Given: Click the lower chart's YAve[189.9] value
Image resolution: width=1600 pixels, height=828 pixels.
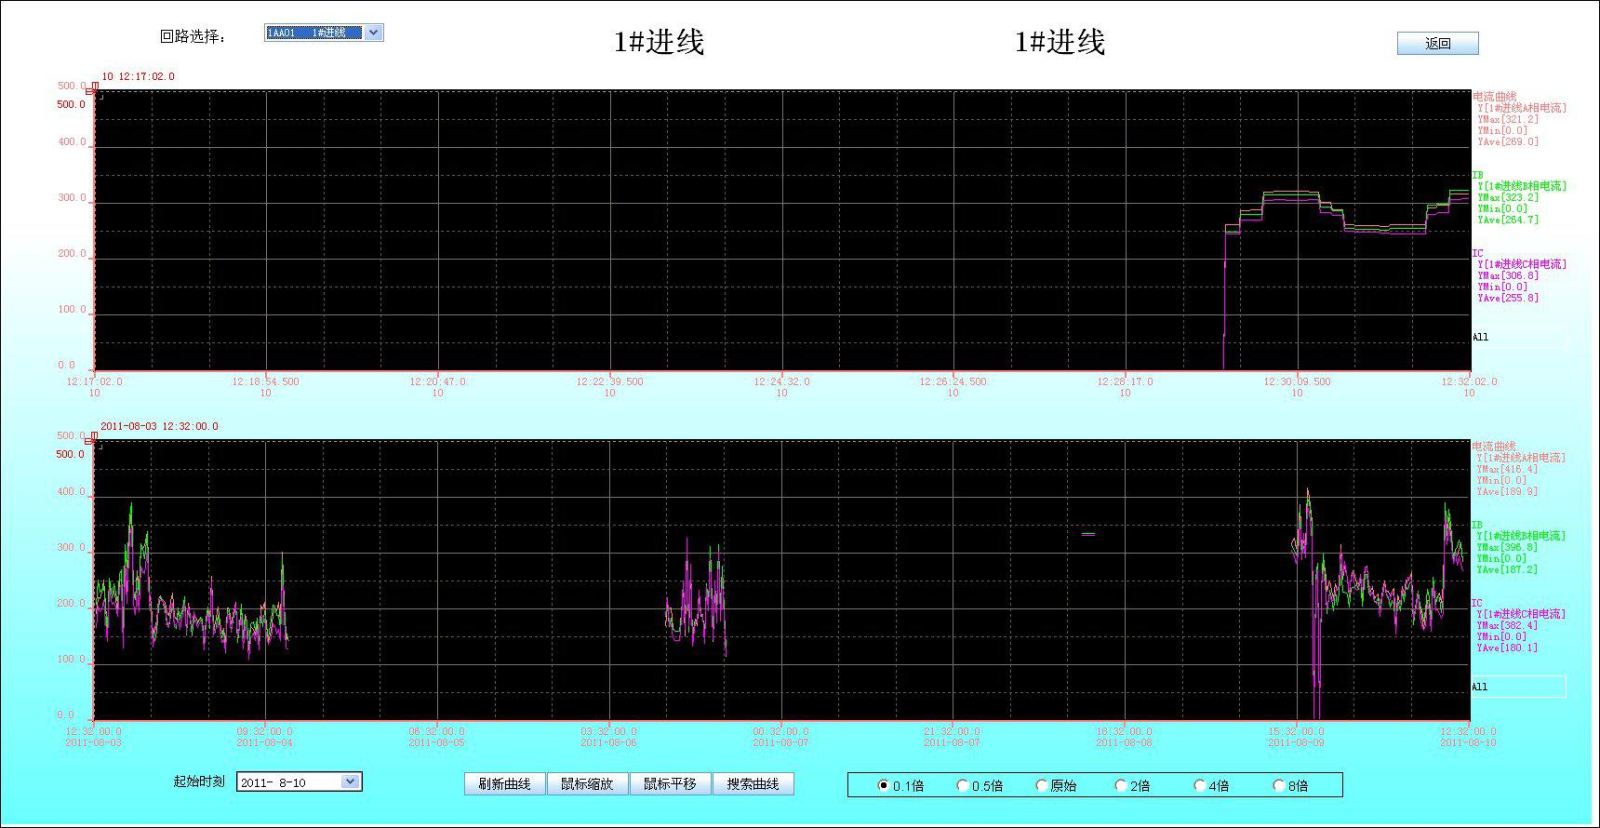Looking at the screenshot, I should click(x=1507, y=492).
